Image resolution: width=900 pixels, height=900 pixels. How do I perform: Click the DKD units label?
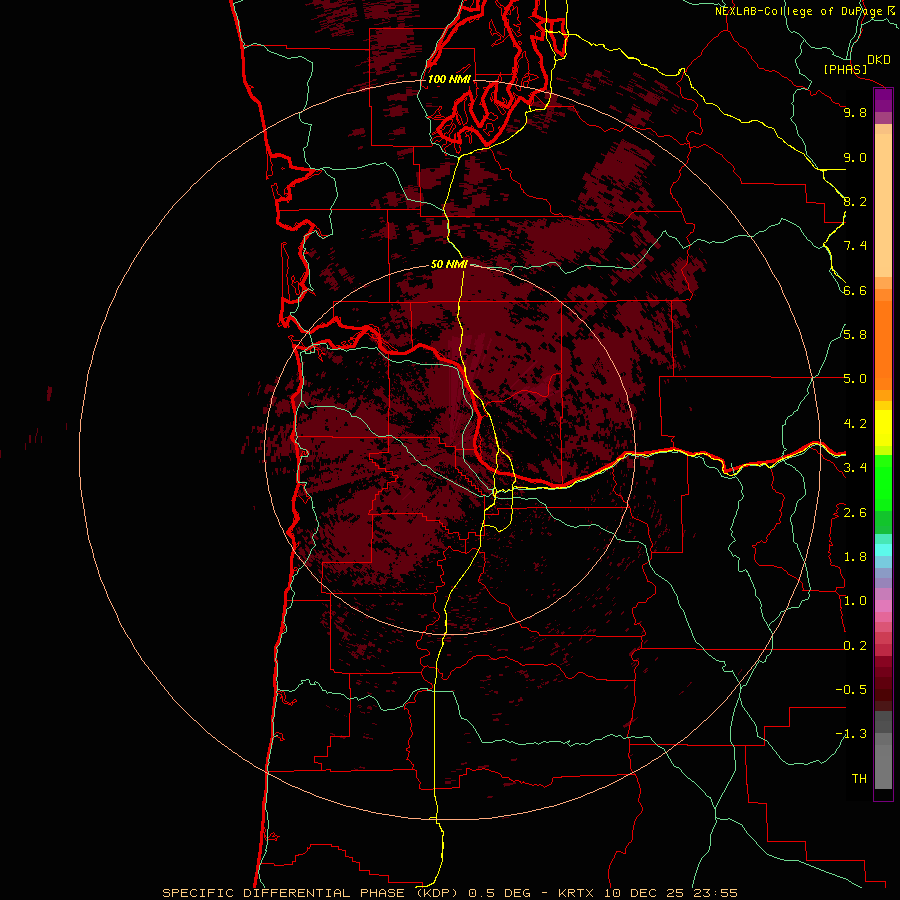click(879, 60)
